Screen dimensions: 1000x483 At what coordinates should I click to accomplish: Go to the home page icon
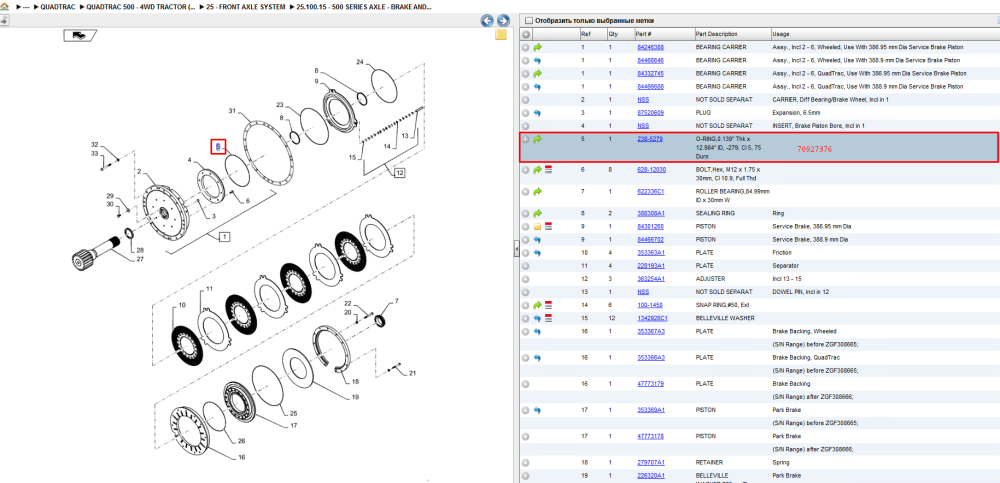4,6
